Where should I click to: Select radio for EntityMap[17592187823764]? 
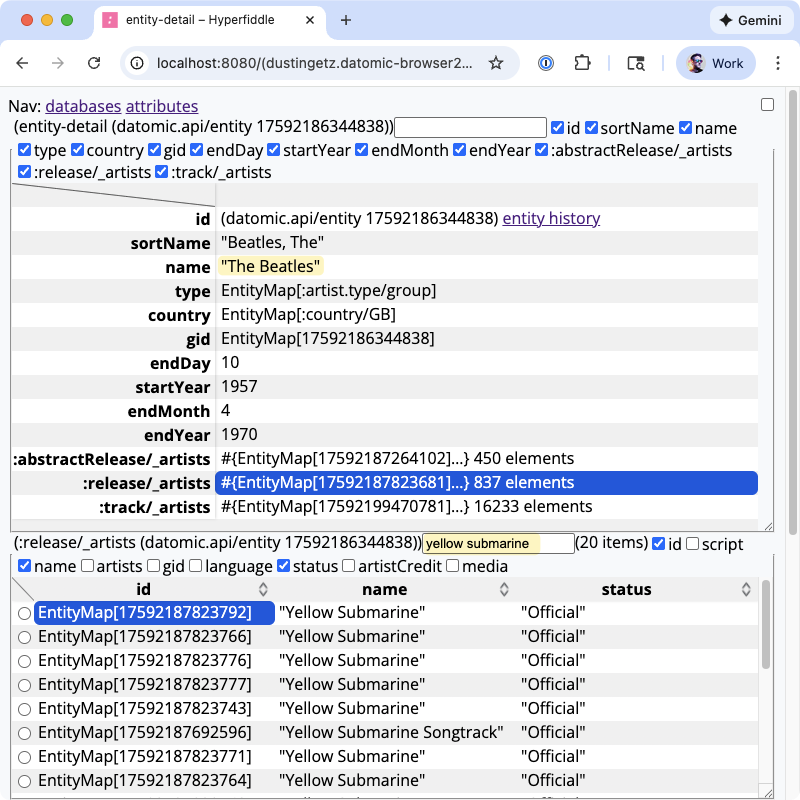(x=24, y=781)
